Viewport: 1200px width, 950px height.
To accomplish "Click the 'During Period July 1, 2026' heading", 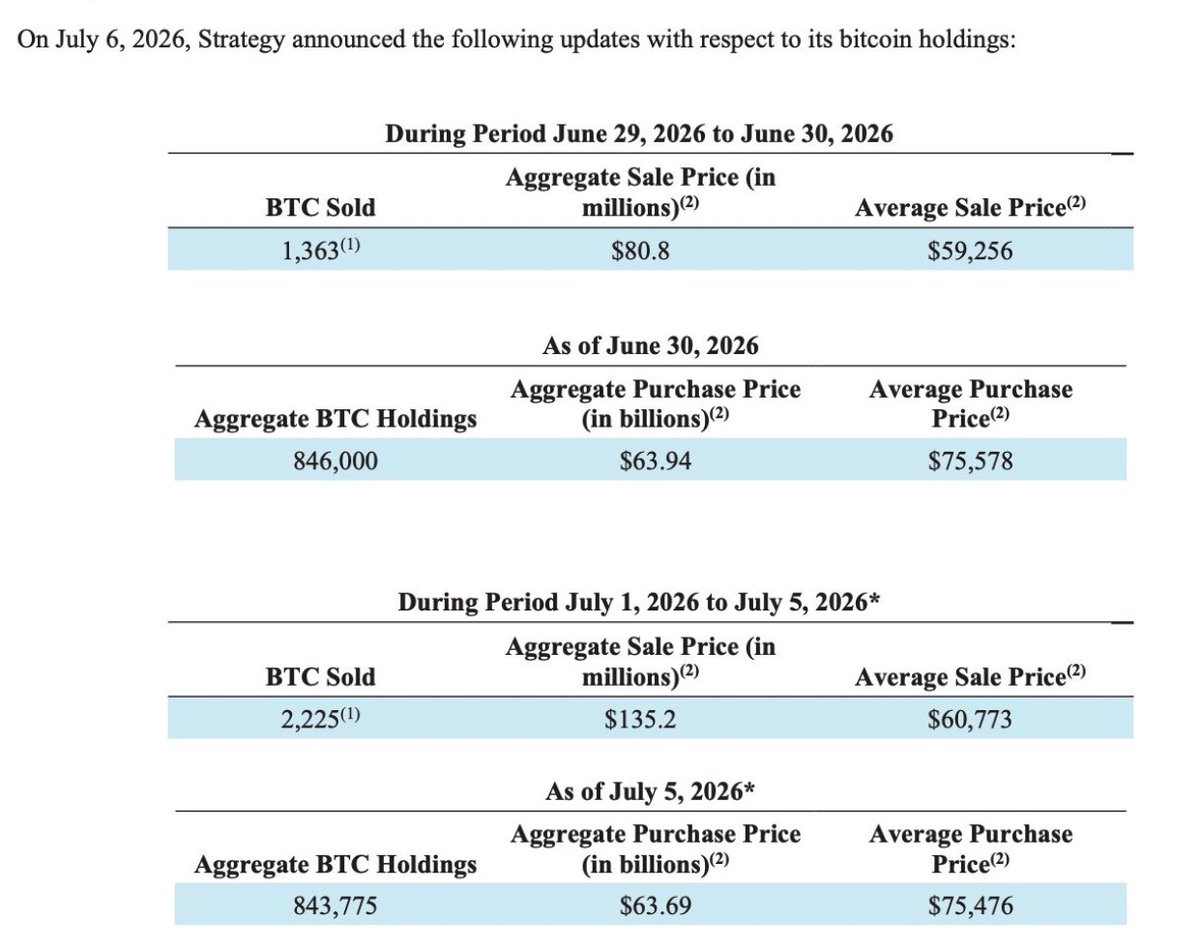I will [x=638, y=602].
